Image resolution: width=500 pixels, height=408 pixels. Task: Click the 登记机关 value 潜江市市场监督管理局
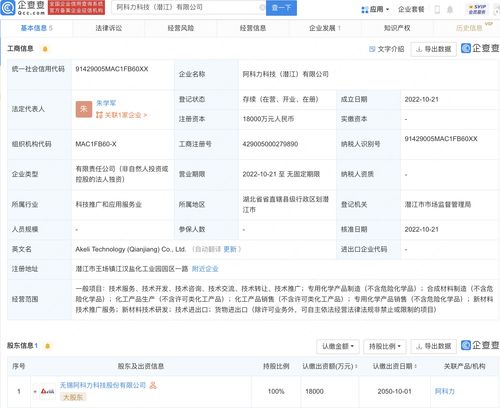click(x=438, y=204)
